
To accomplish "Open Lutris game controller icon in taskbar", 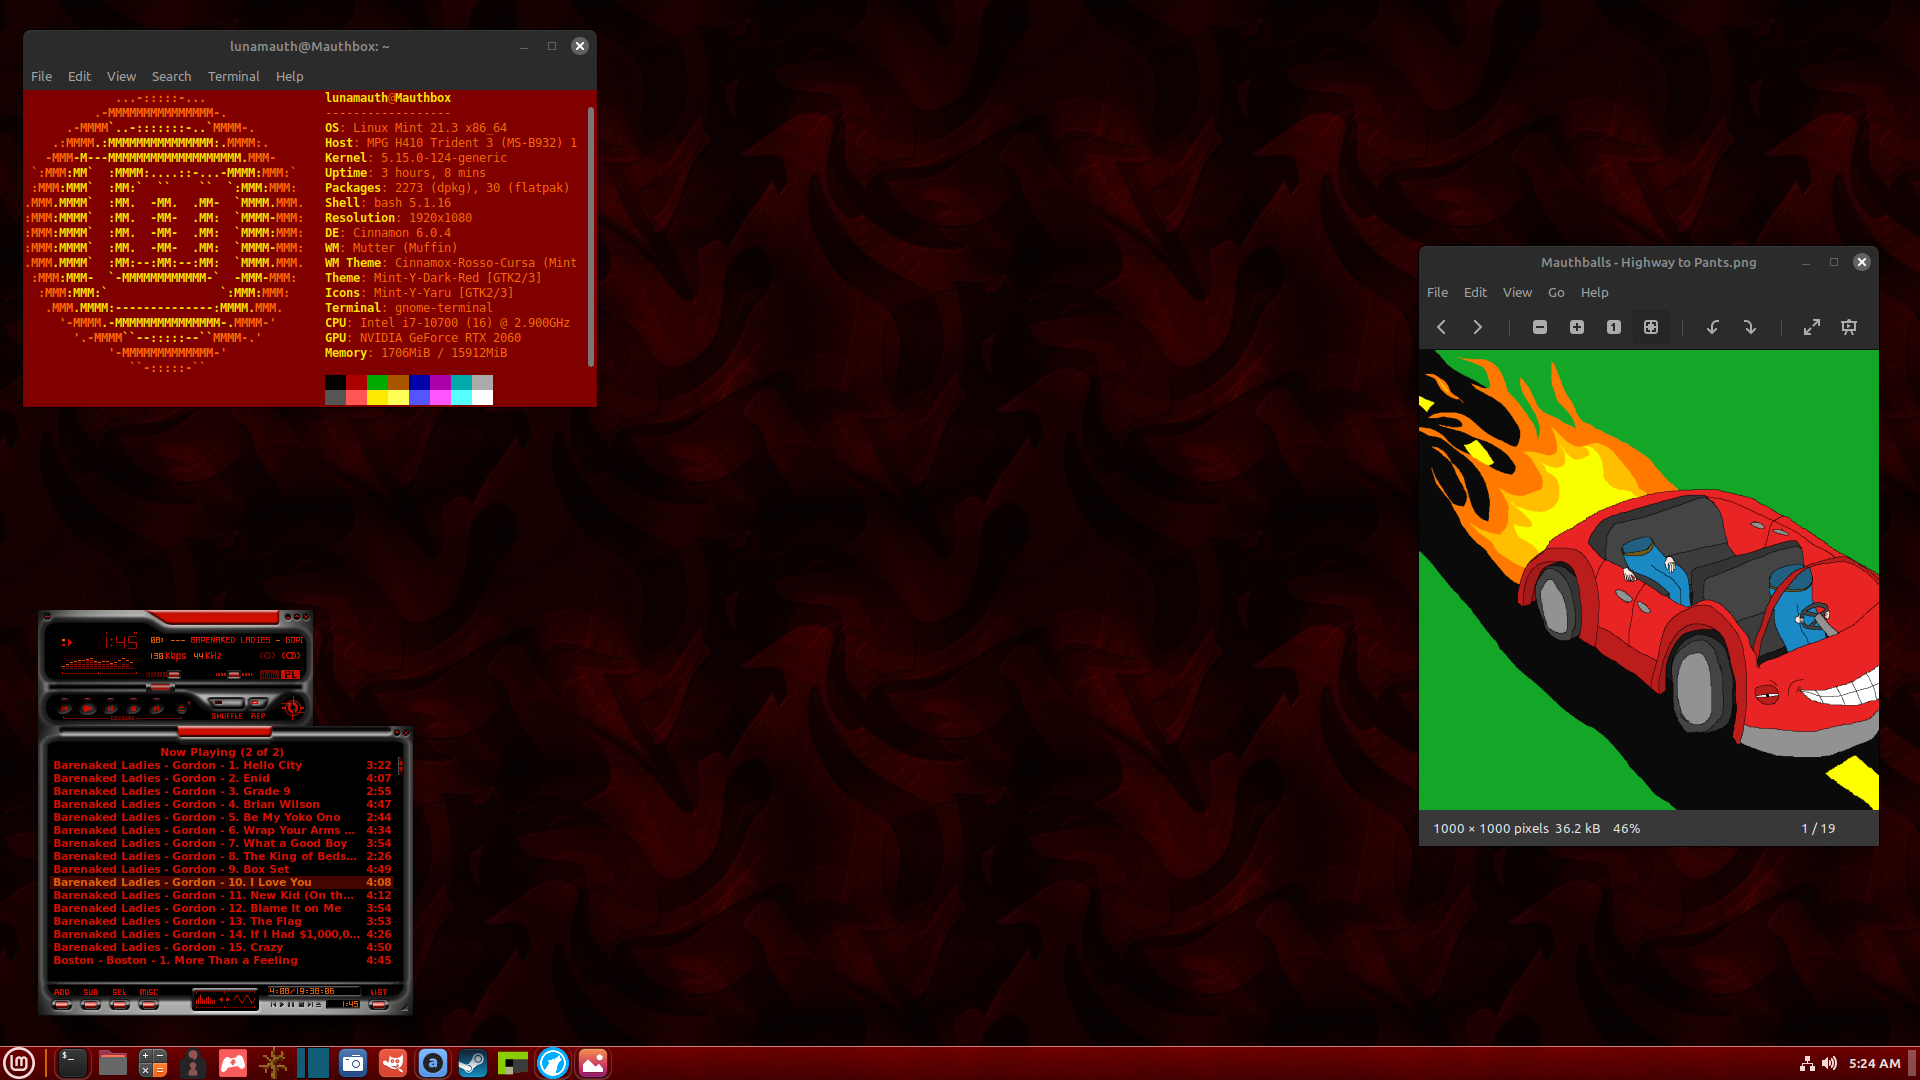I will [233, 1063].
